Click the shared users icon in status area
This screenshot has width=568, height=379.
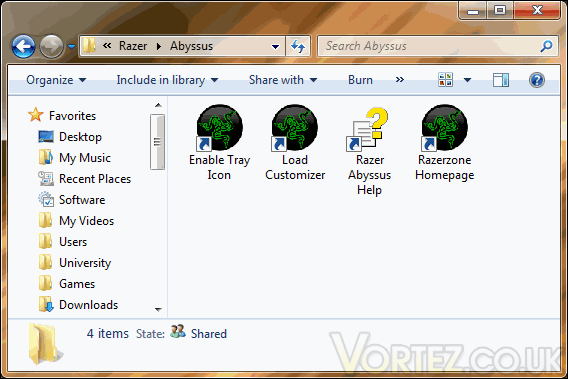[178, 332]
